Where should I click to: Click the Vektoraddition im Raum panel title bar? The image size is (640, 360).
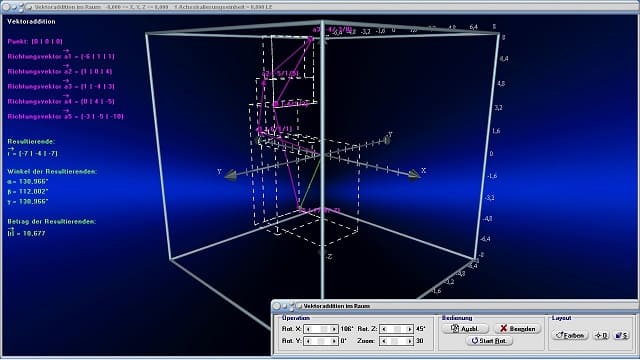point(455,306)
